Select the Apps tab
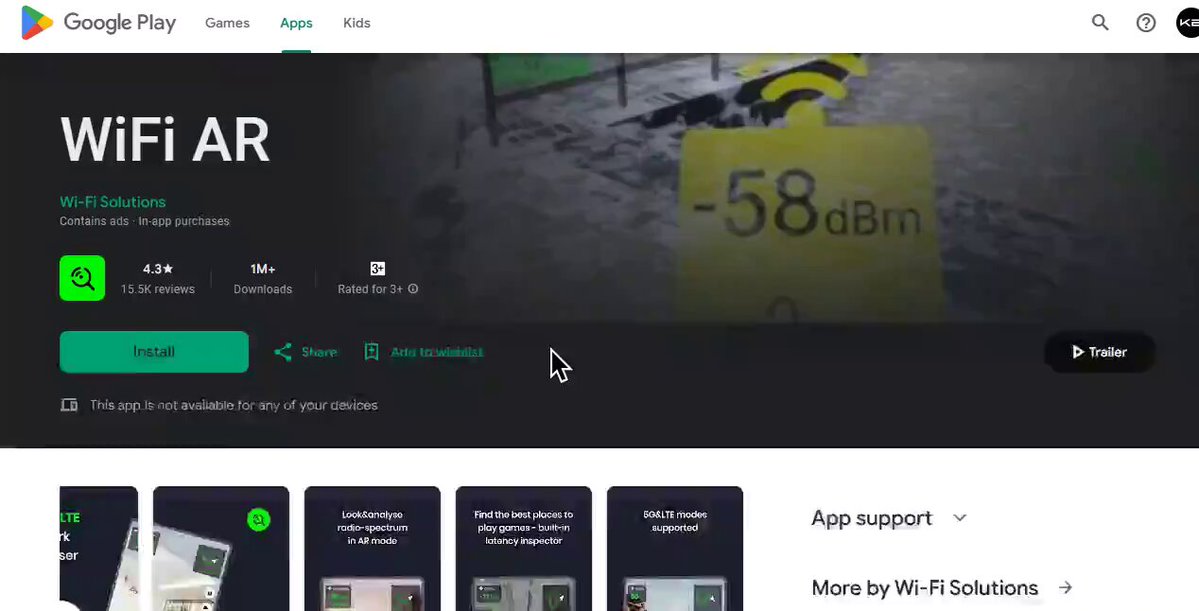The width and height of the screenshot is (1199, 611). pos(296,23)
